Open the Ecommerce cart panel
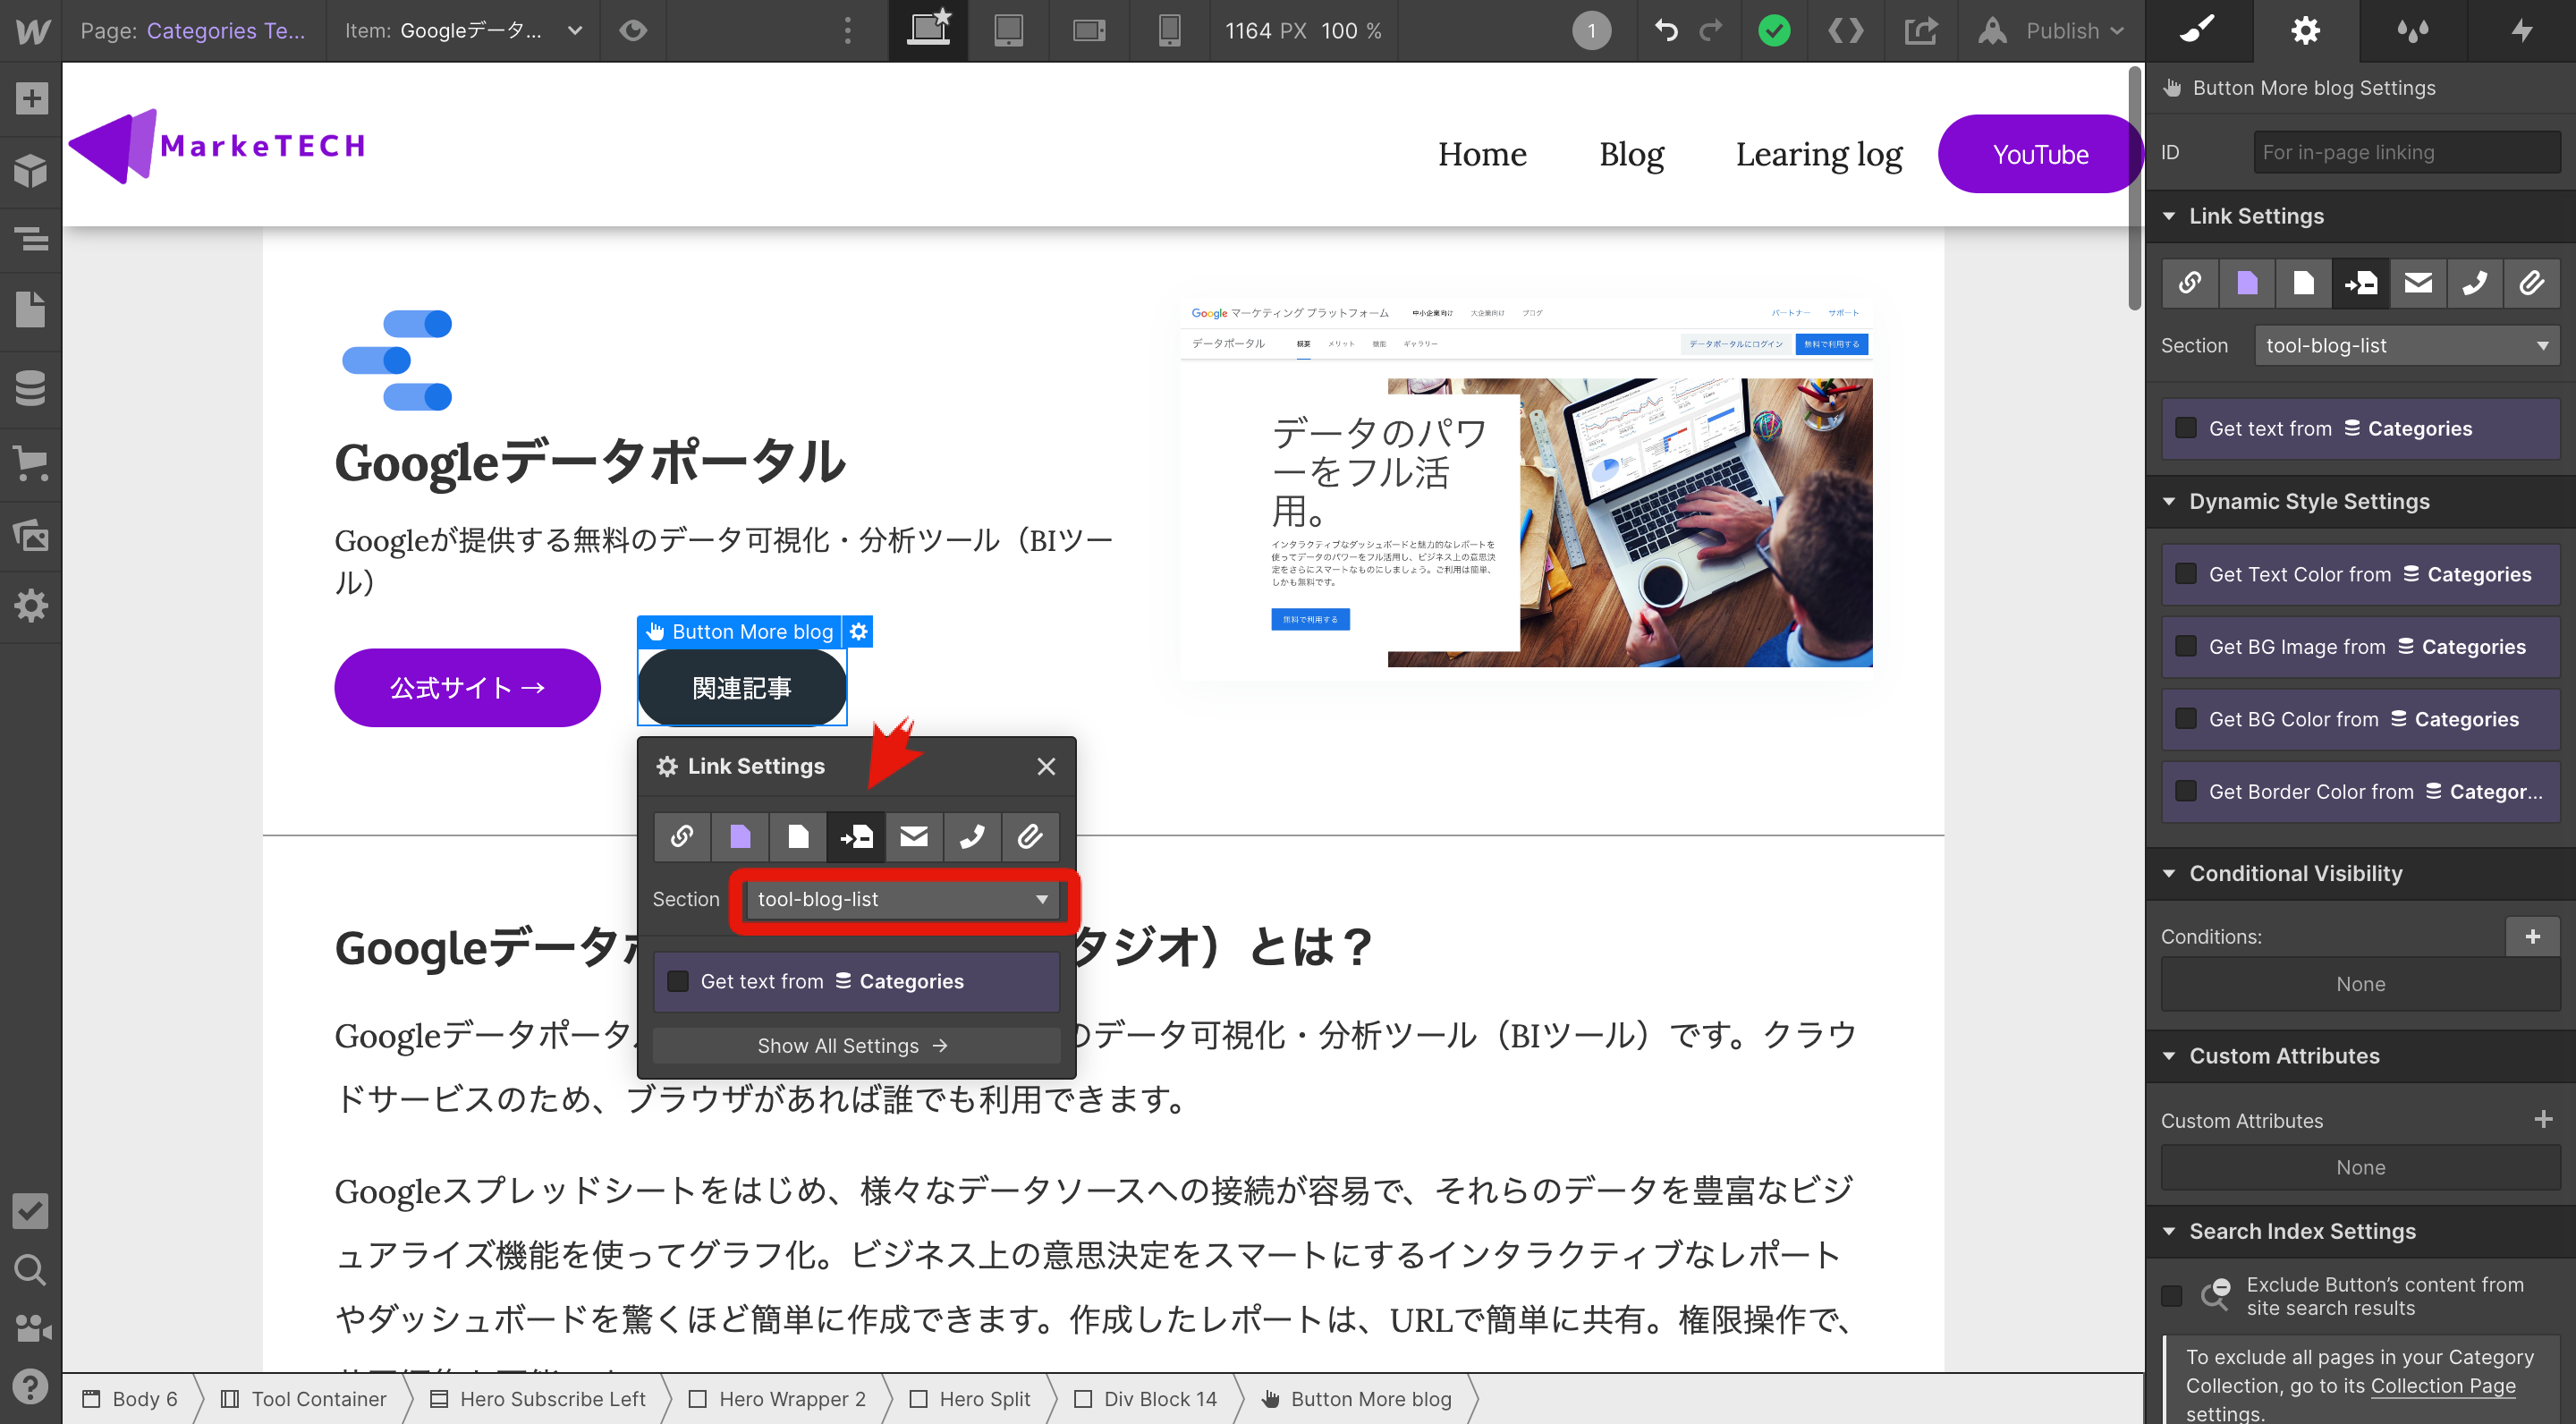Image resolution: width=2576 pixels, height=1424 pixels. [x=31, y=463]
